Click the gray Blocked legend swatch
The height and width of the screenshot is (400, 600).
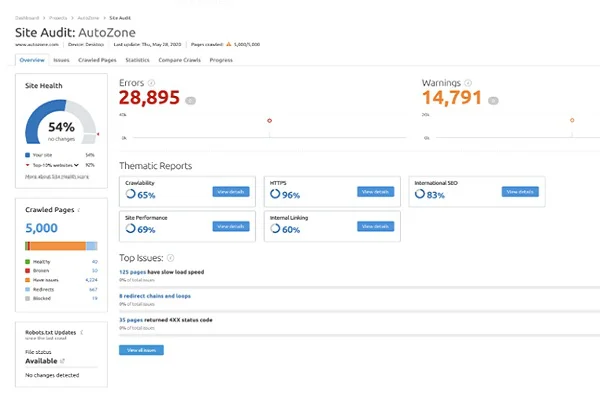click(28, 298)
